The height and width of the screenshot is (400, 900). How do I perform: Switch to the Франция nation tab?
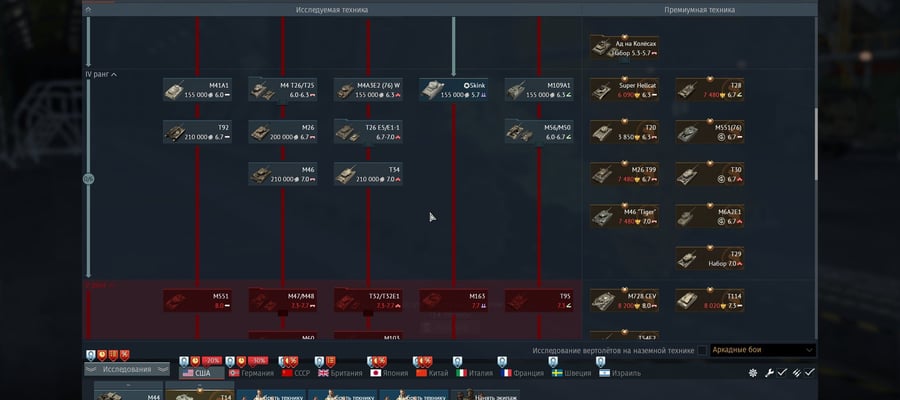point(522,373)
